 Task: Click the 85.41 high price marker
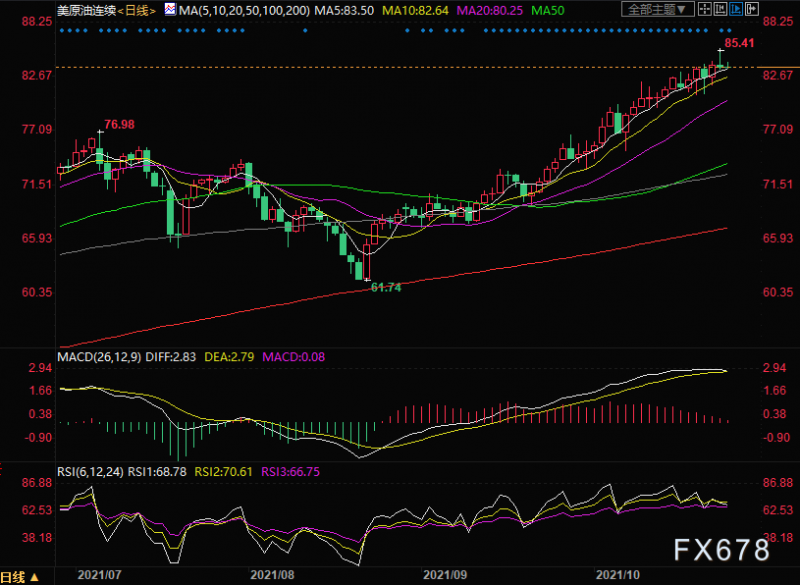click(x=739, y=43)
